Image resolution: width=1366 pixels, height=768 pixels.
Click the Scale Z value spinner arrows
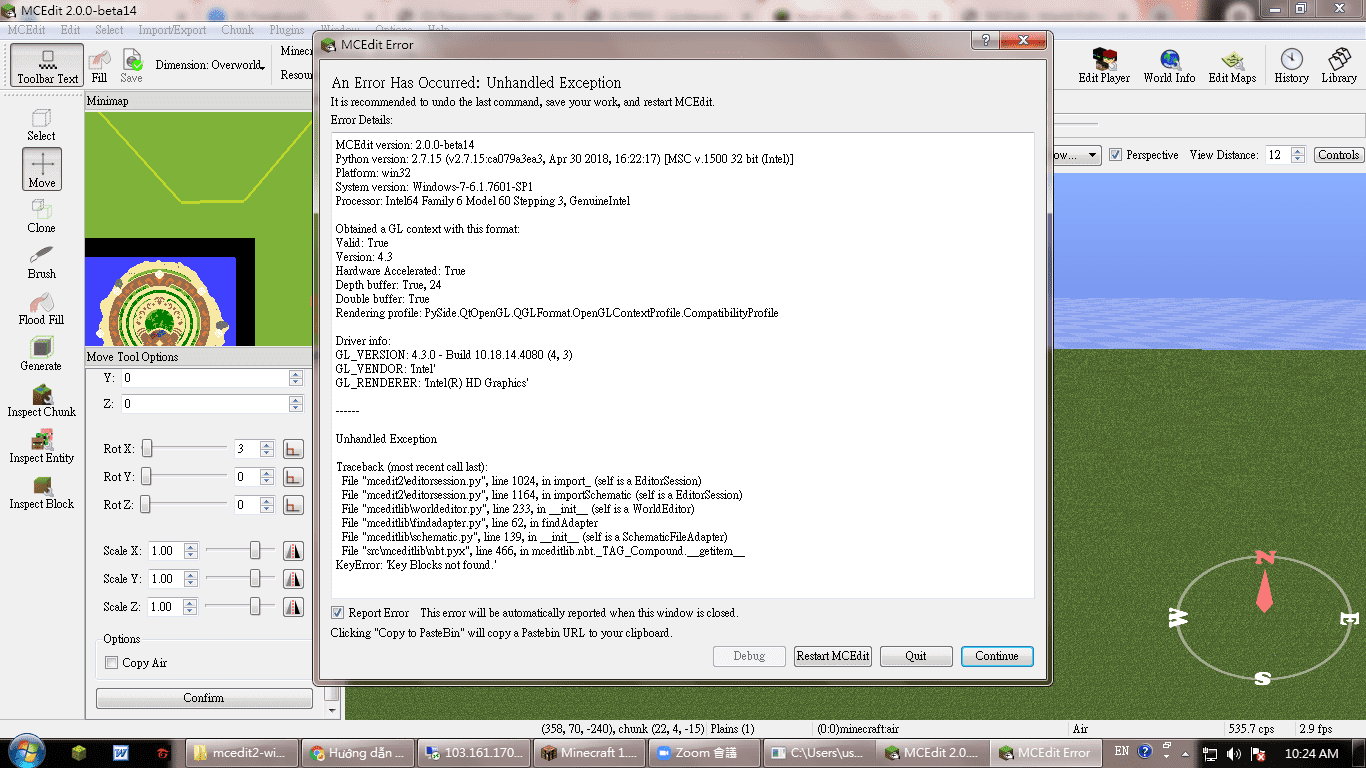click(190, 607)
